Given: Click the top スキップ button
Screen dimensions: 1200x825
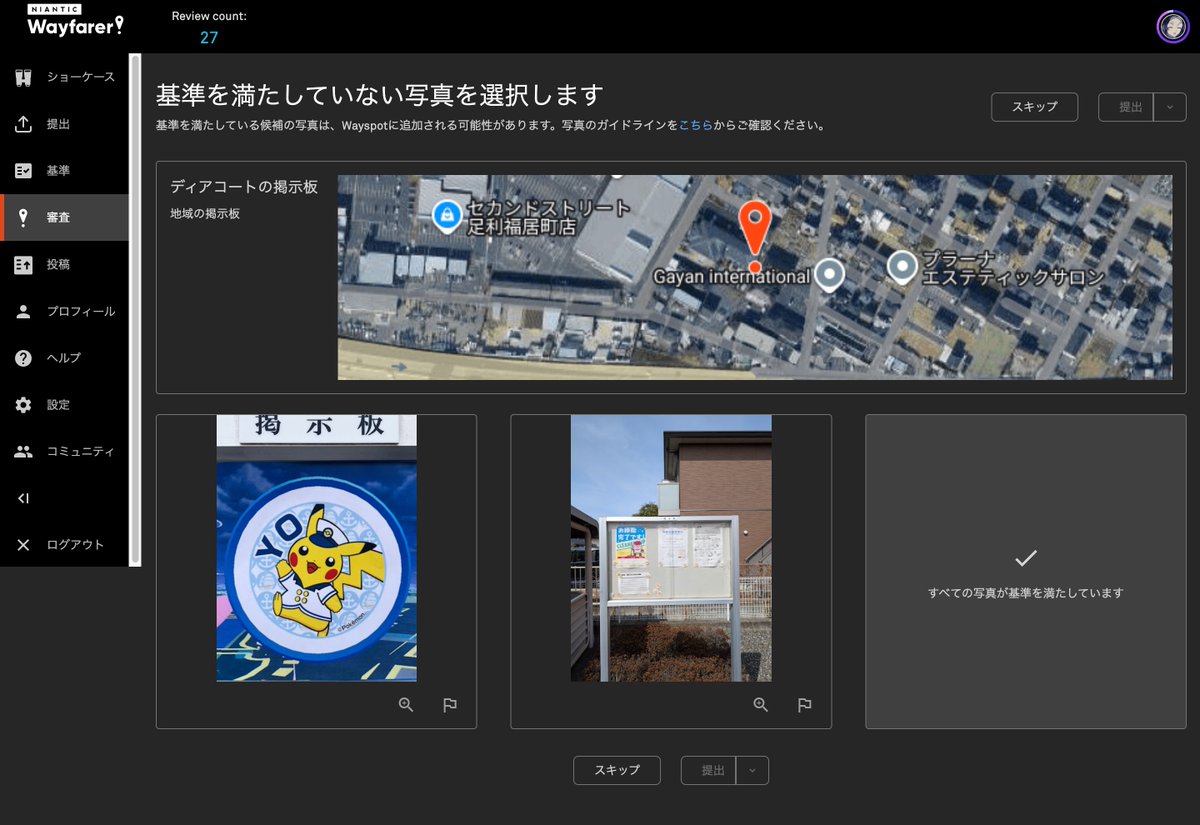Looking at the screenshot, I should (x=1034, y=107).
